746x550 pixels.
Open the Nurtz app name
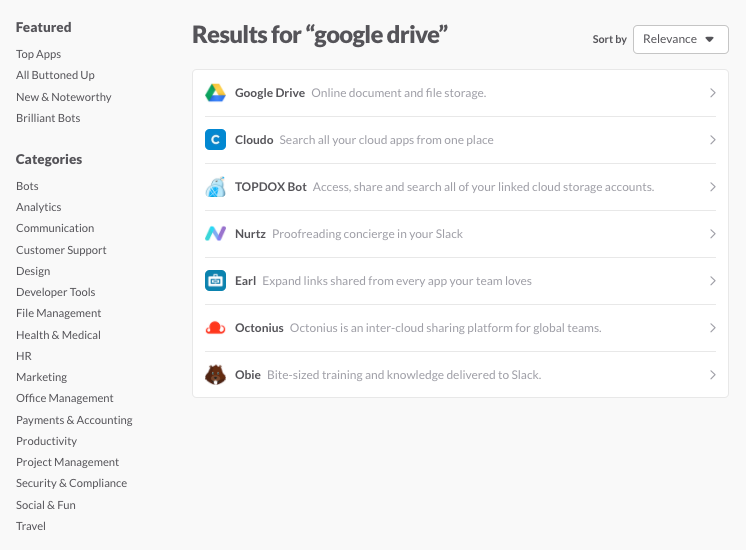tap(250, 234)
